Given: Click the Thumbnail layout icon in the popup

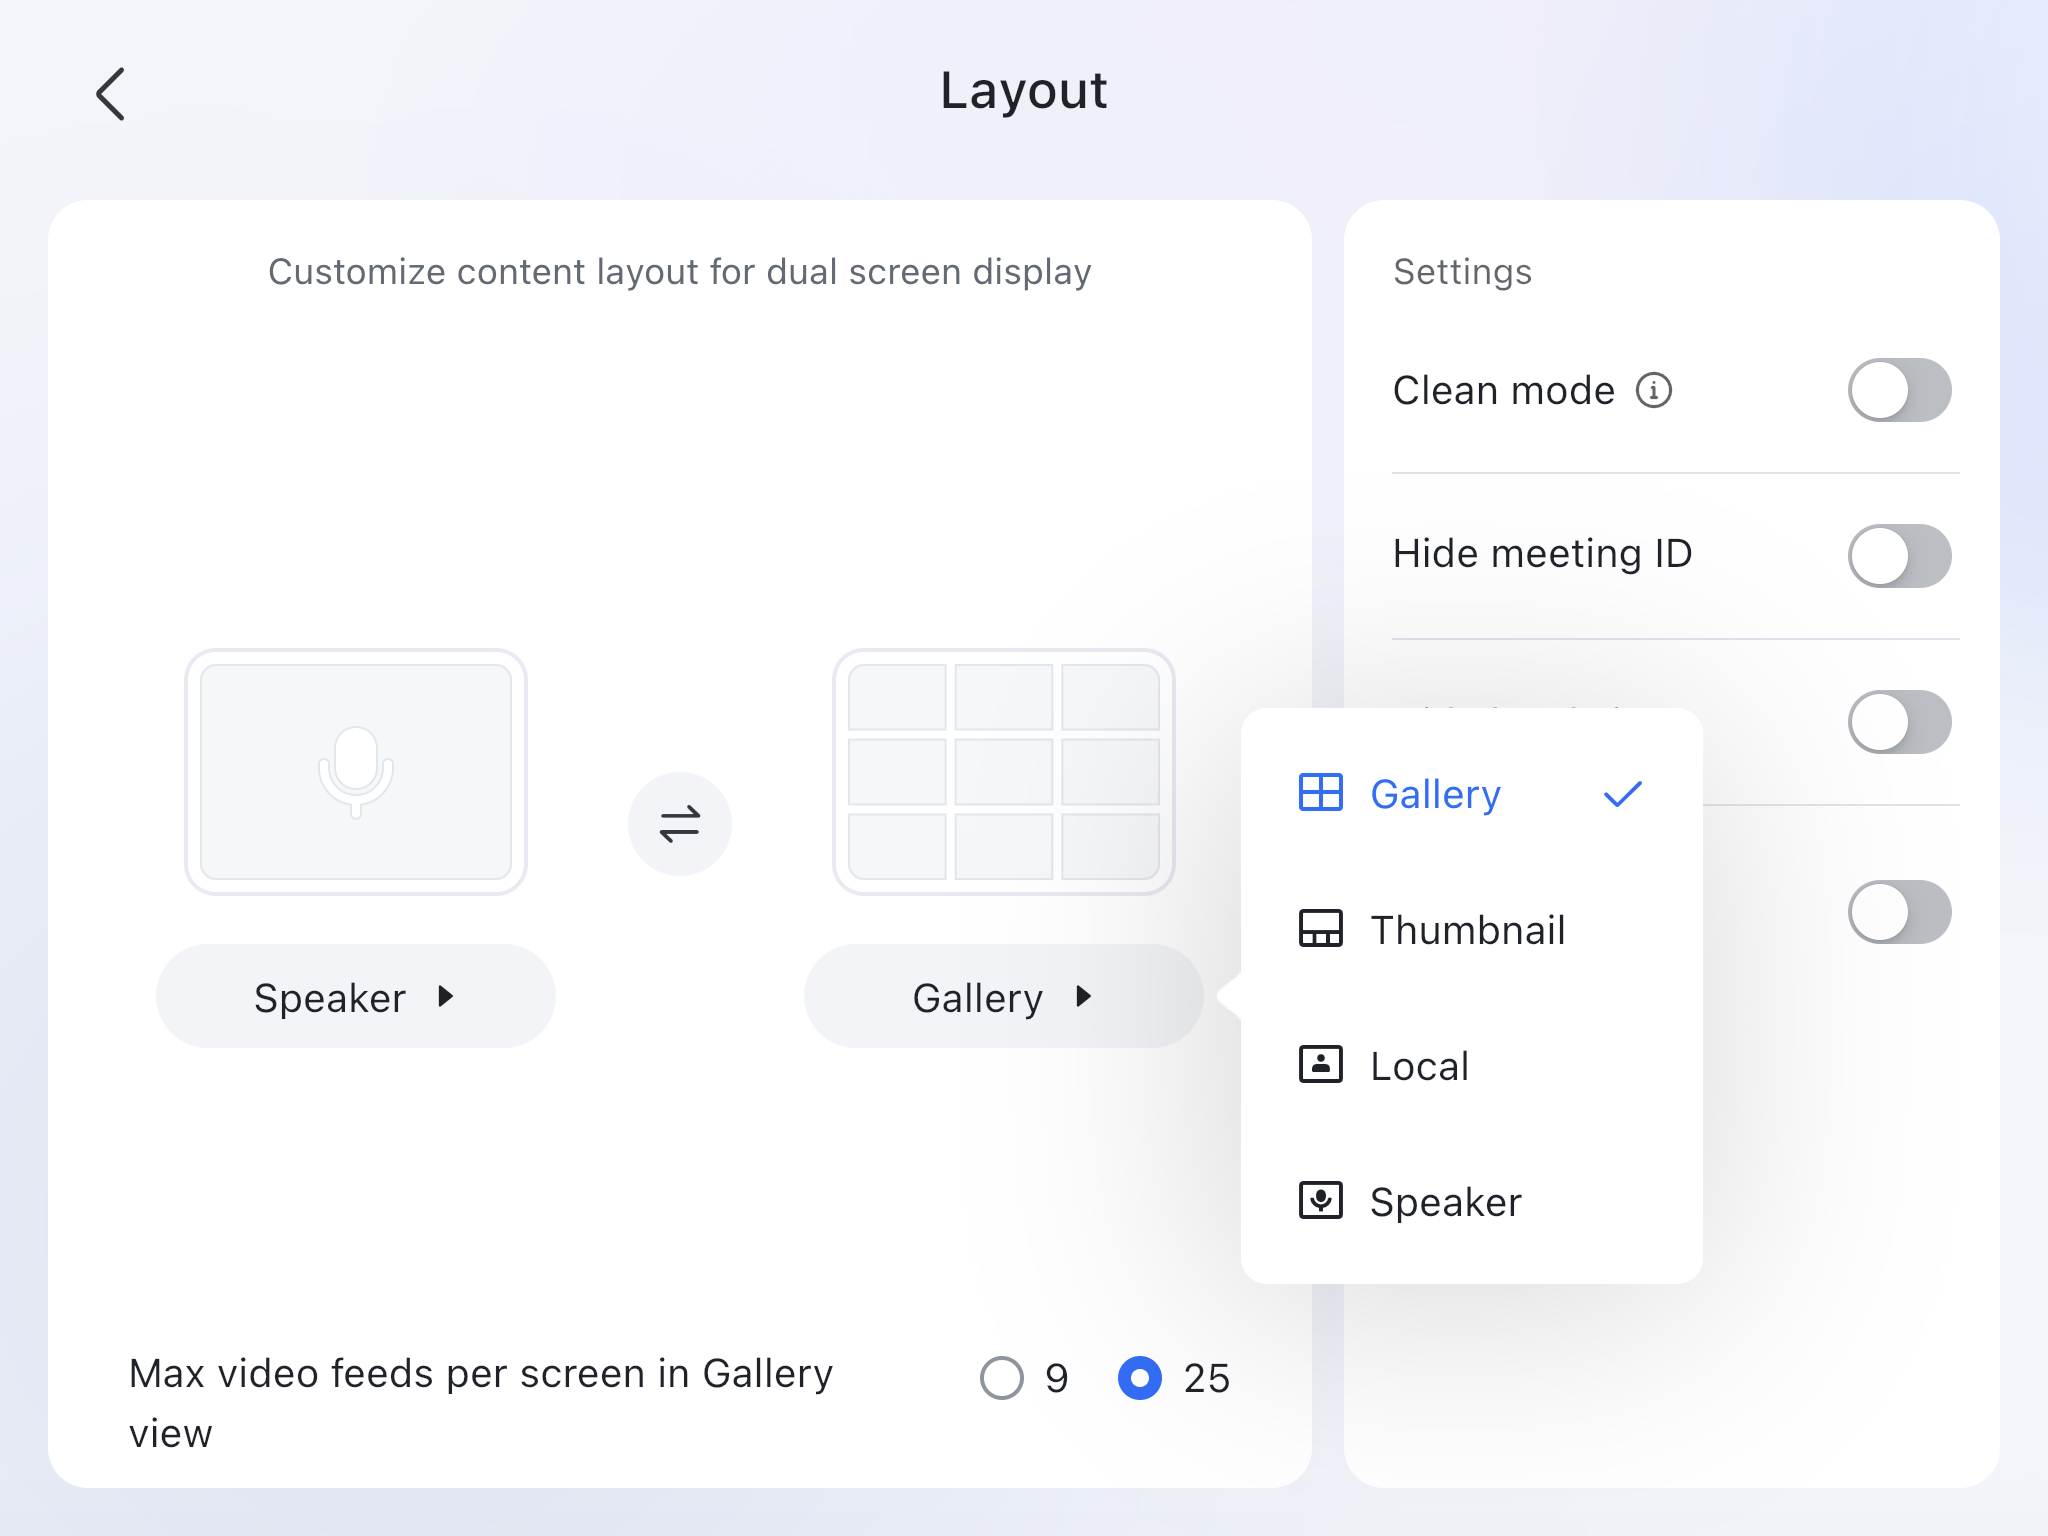Looking at the screenshot, I should pos(1322,930).
